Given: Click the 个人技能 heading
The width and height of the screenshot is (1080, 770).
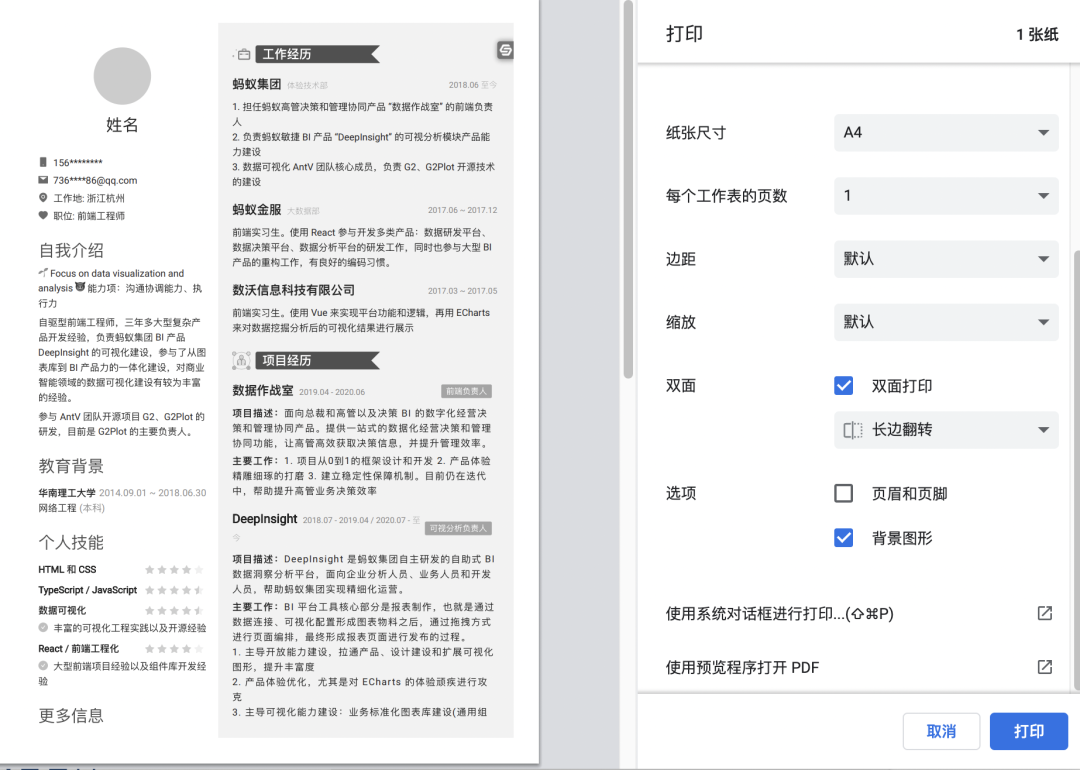Looking at the screenshot, I should 71,543.
